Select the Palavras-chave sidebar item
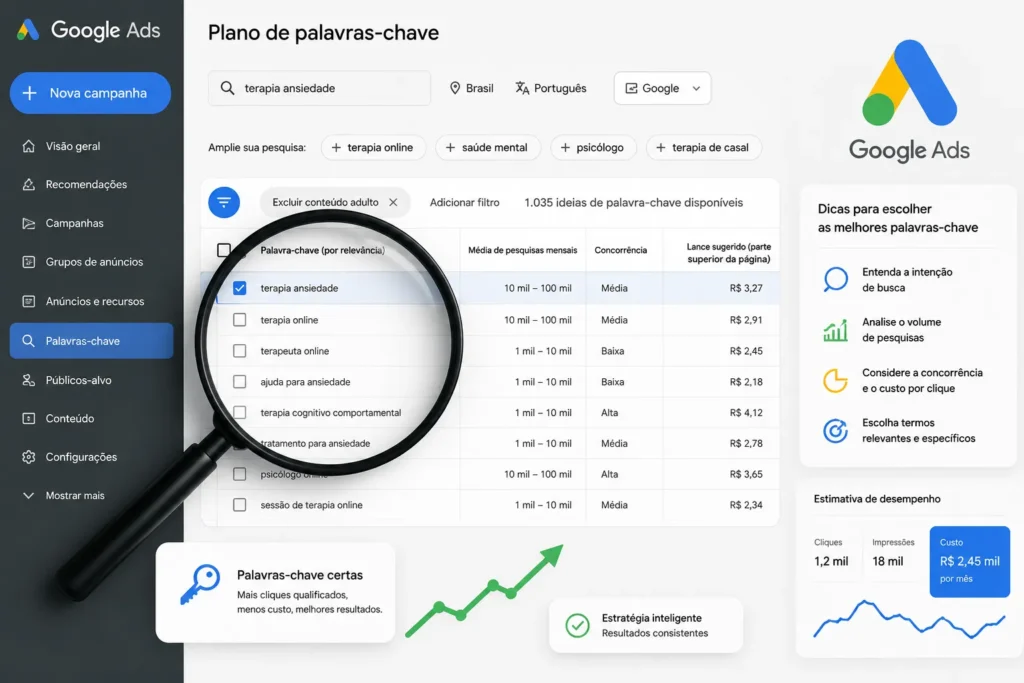Viewport: 1024px width, 683px height. coord(91,341)
